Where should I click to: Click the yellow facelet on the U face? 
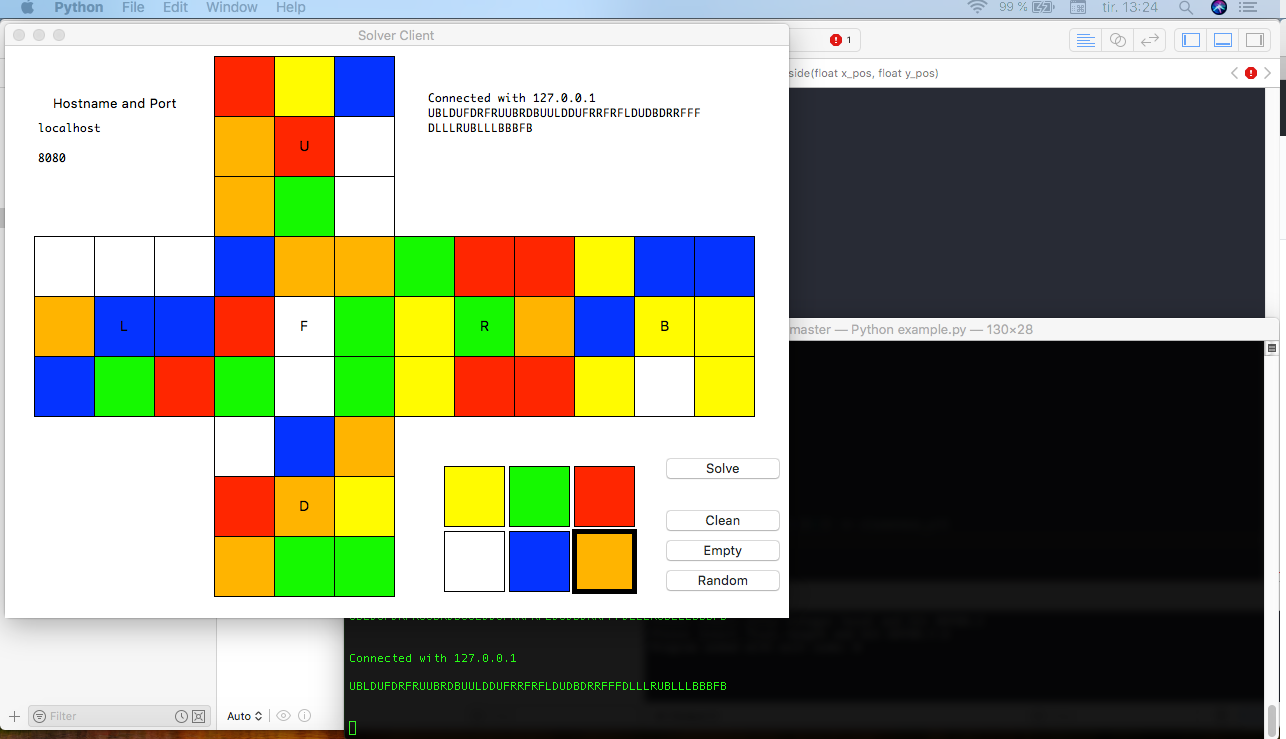coord(304,86)
